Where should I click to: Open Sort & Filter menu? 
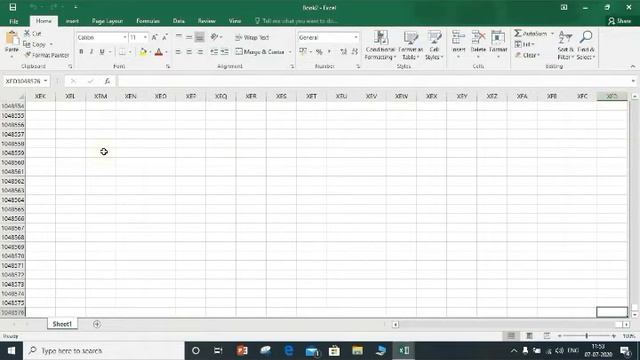pos(565,45)
